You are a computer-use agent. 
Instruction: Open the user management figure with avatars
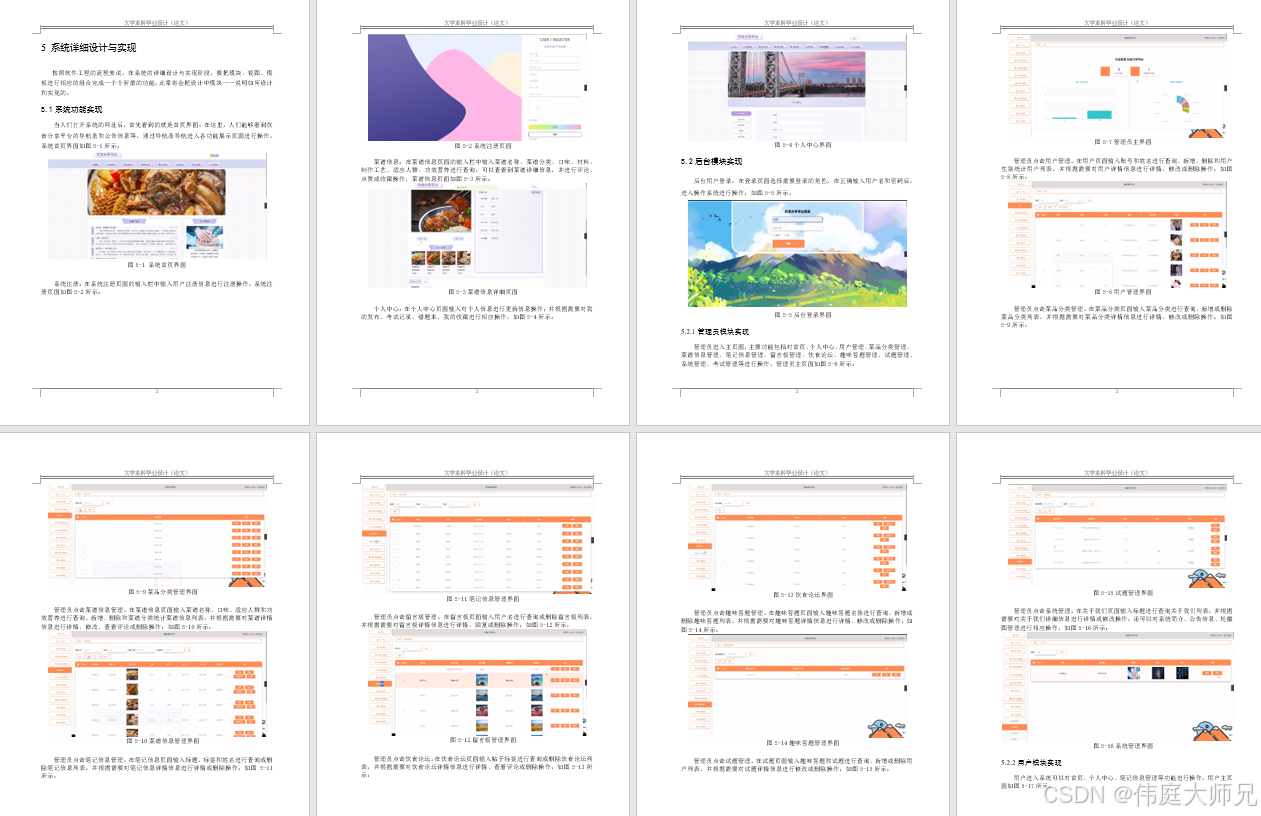[x=1116, y=234]
